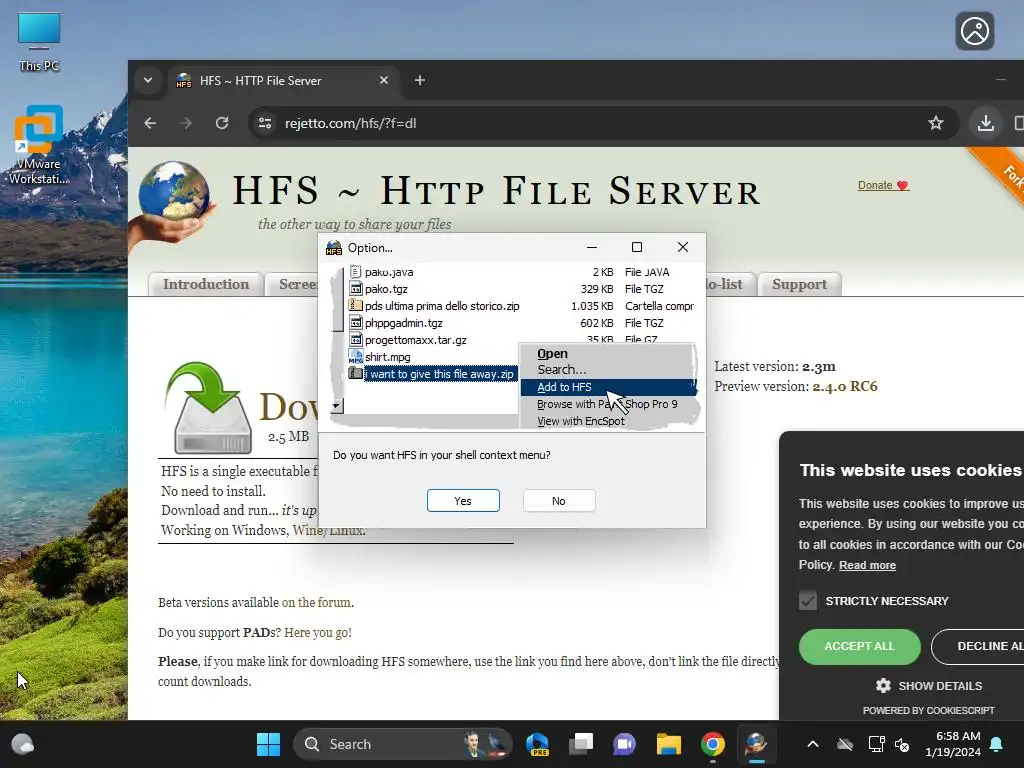Click the OneDrive cloud tray icon
The height and width of the screenshot is (768, 1024).
click(x=845, y=744)
